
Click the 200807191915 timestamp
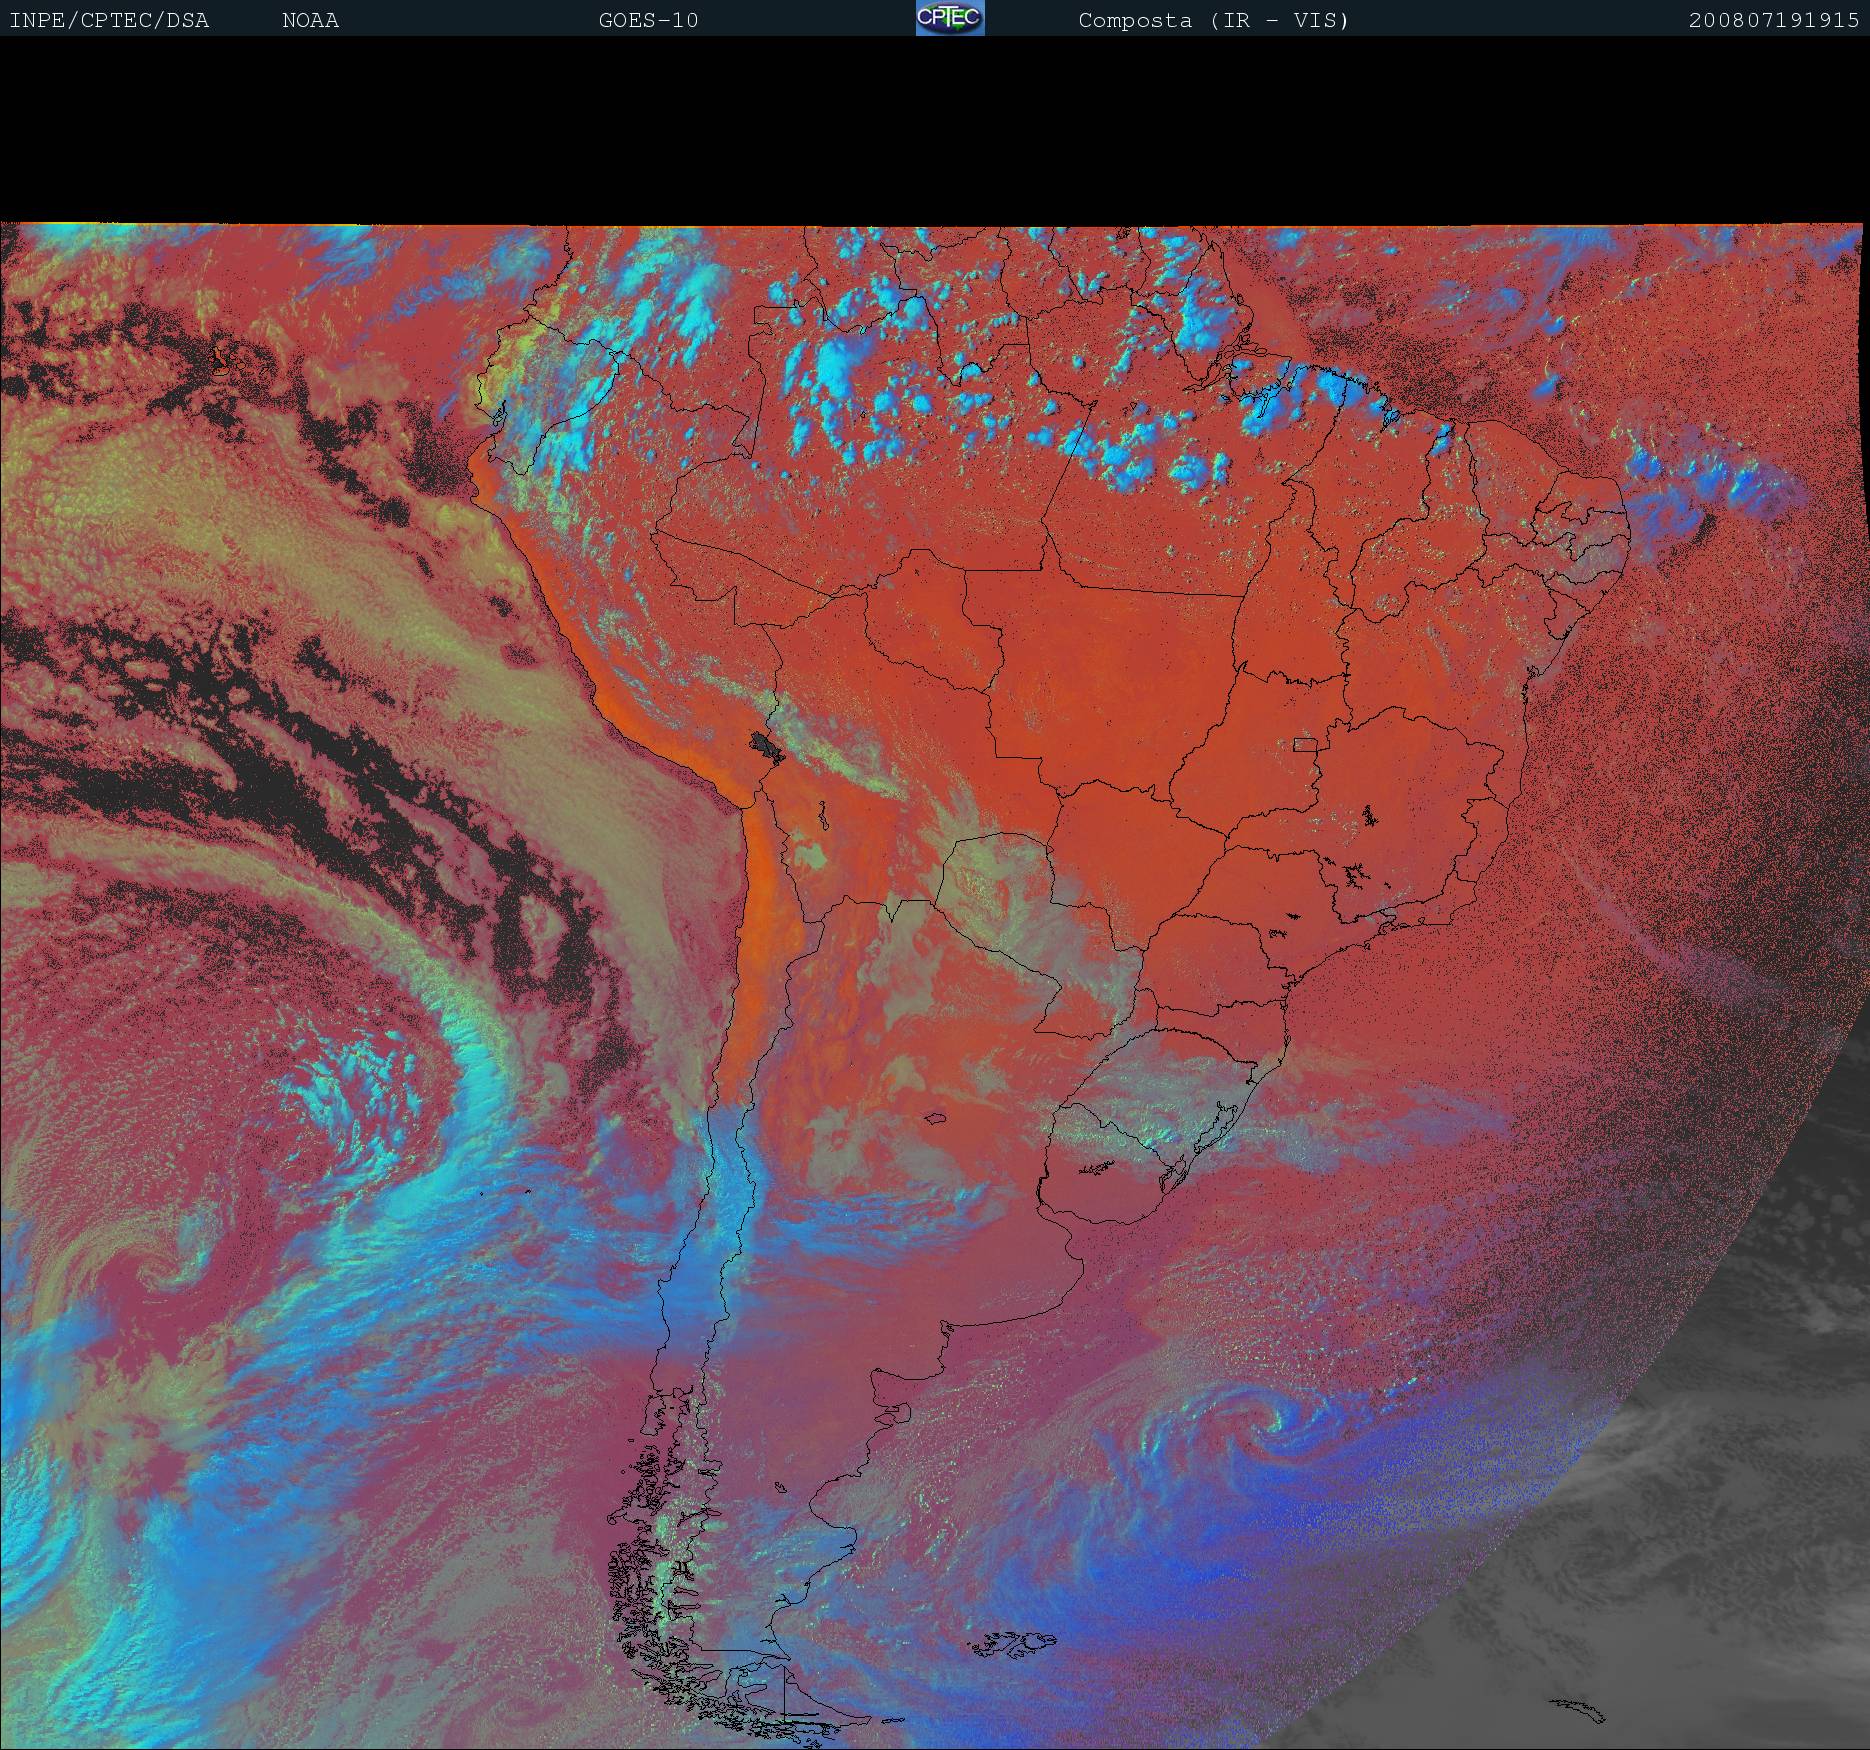(x=1774, y=21)
